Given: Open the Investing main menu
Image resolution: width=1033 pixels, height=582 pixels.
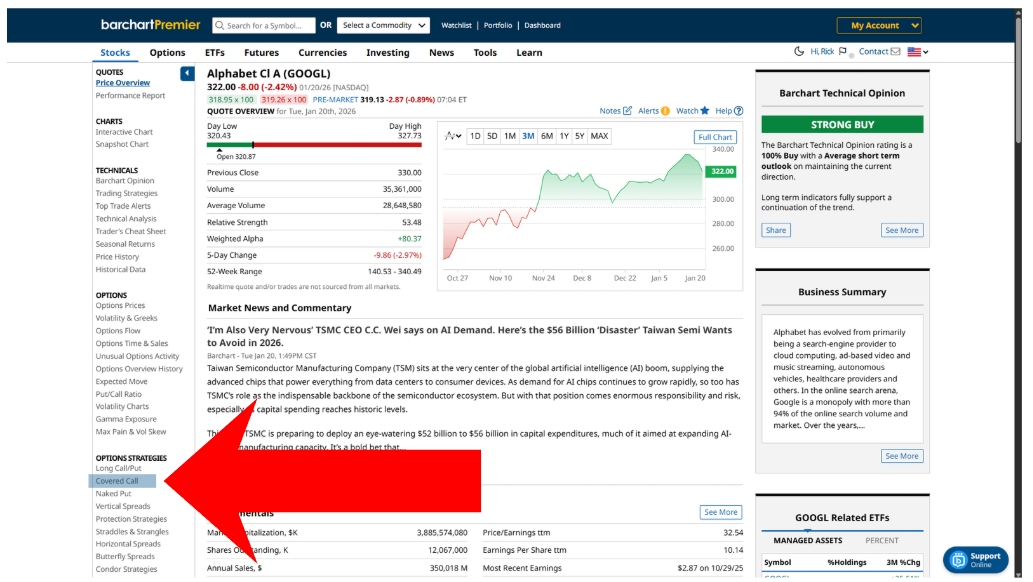Looking at the screenshot, I should 388,53.
